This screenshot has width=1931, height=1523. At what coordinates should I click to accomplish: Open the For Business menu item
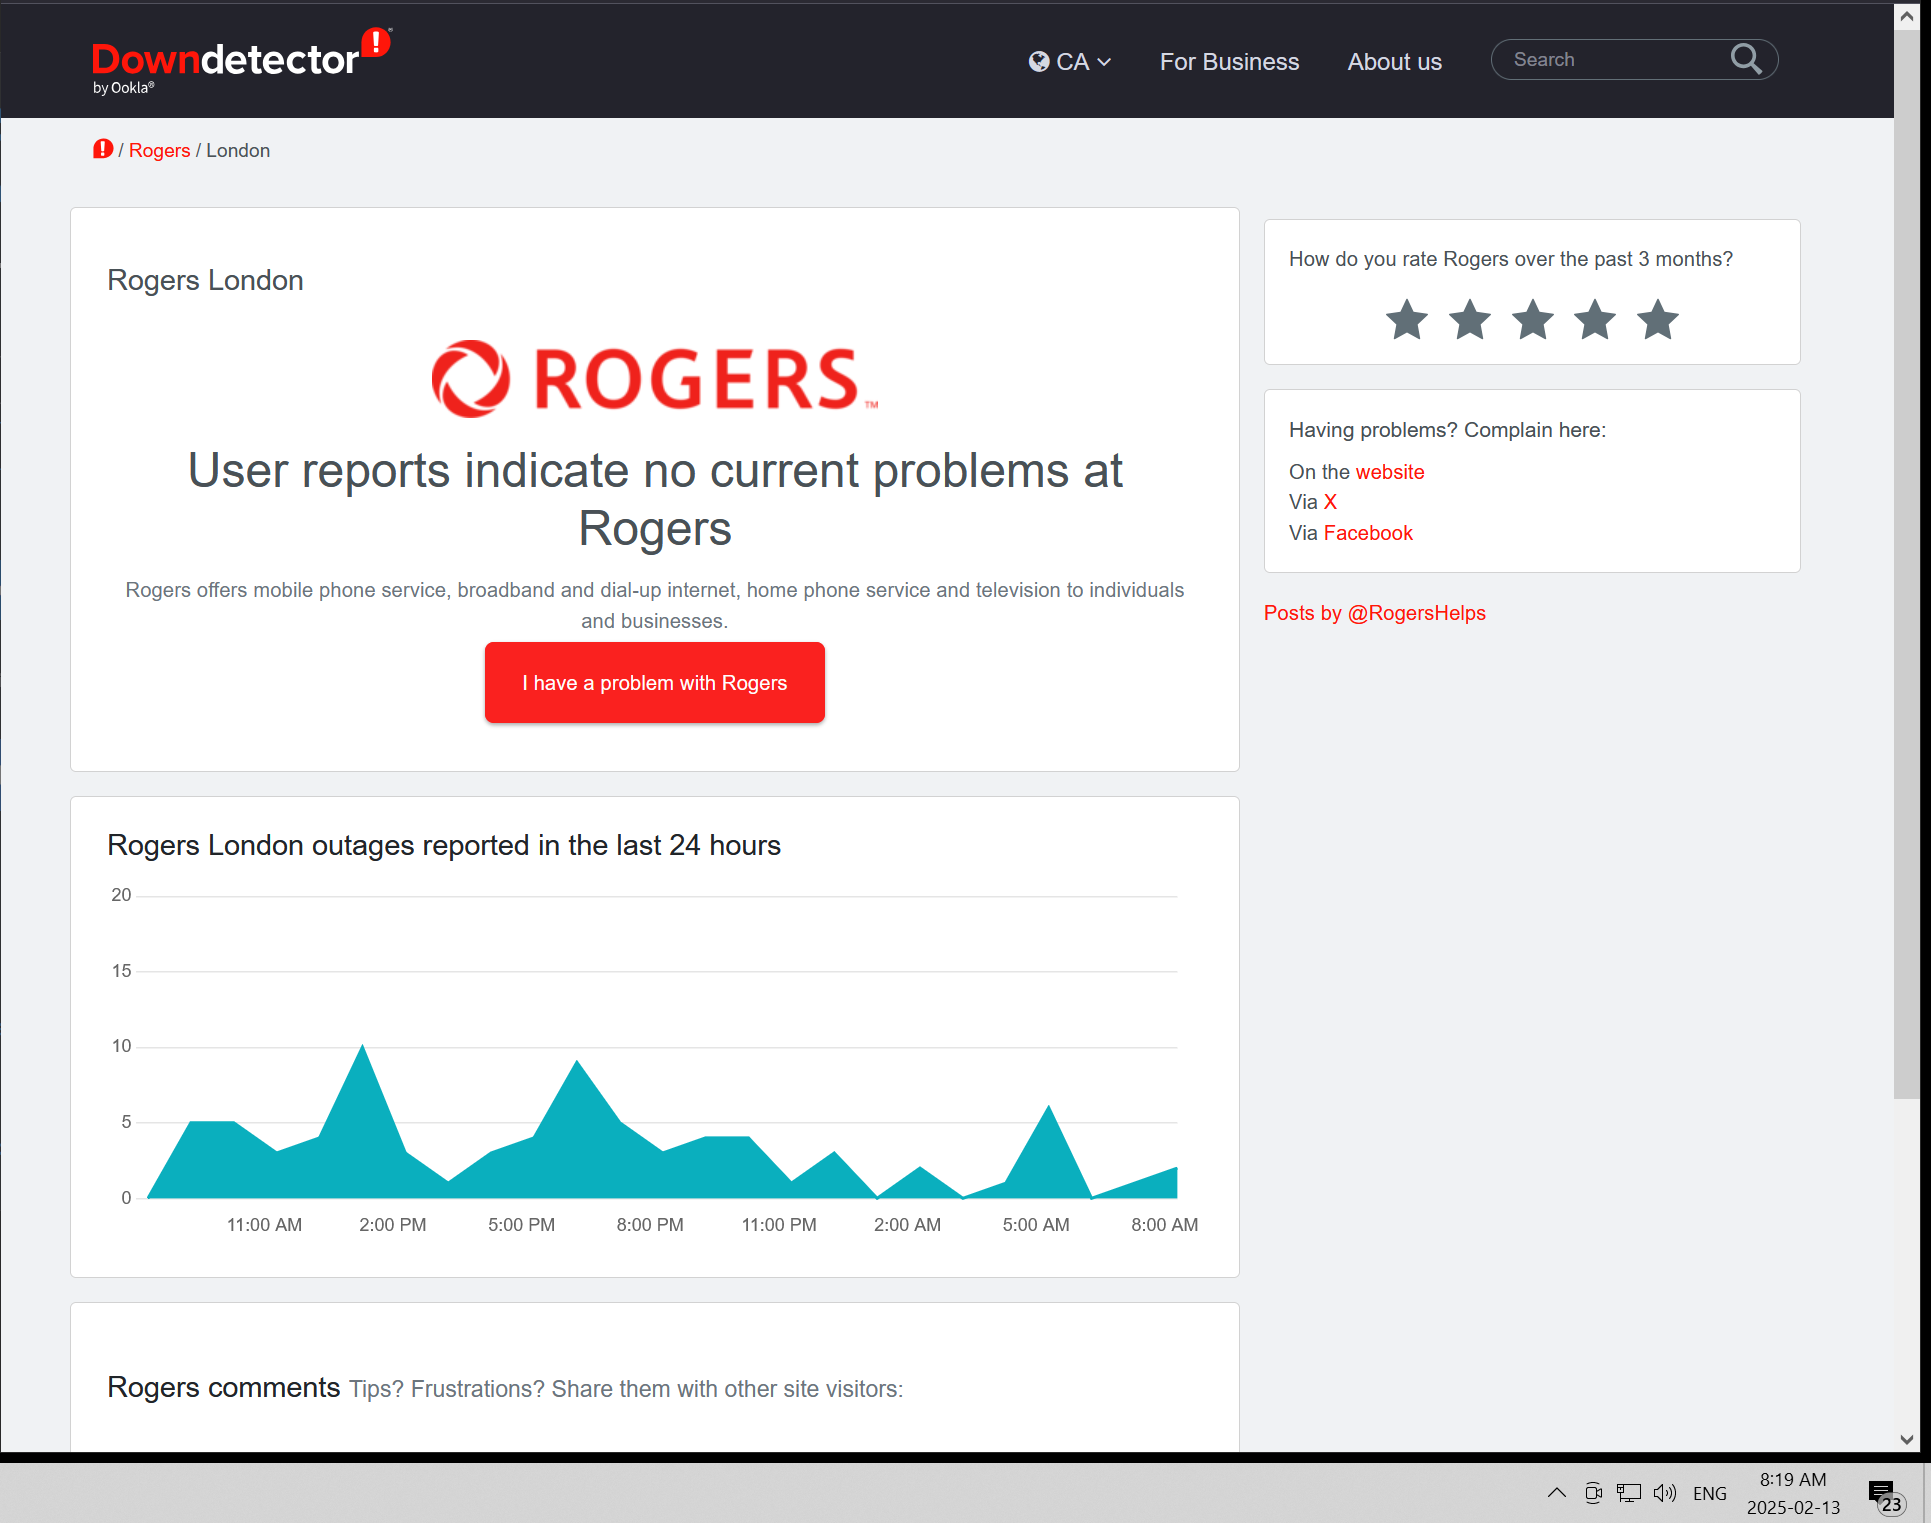[1229, 62]
